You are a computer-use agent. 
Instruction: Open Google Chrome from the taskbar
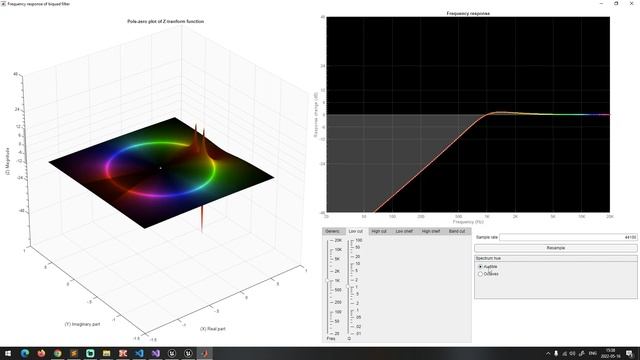(58, 353)
